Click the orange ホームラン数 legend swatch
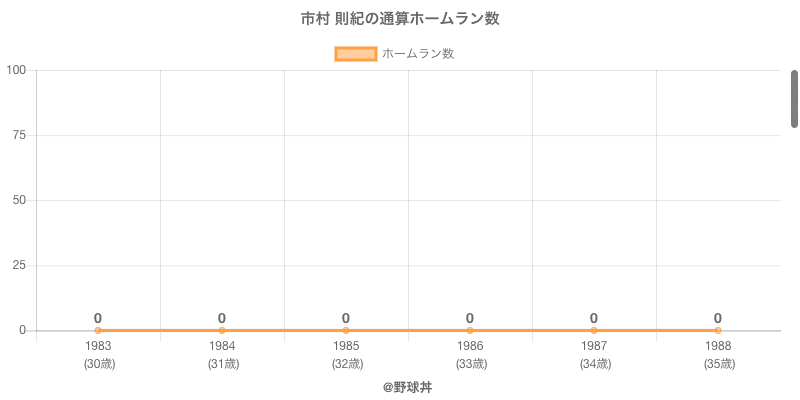800x400 pixels. tap(355, 54)
